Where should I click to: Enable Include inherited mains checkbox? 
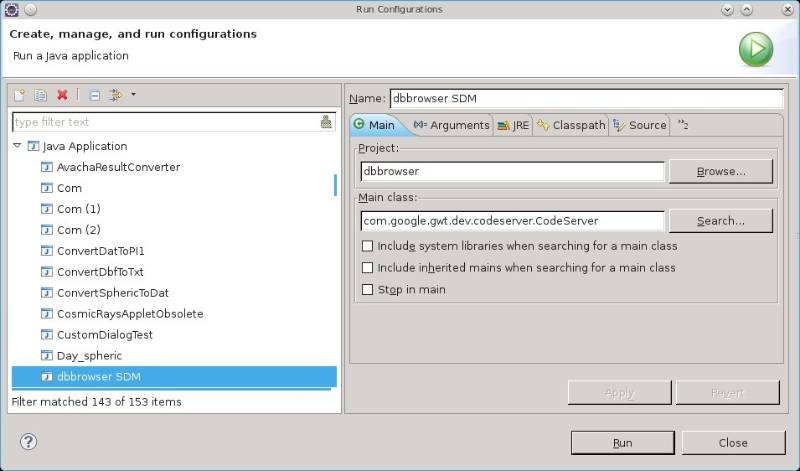tap(368, 268)
